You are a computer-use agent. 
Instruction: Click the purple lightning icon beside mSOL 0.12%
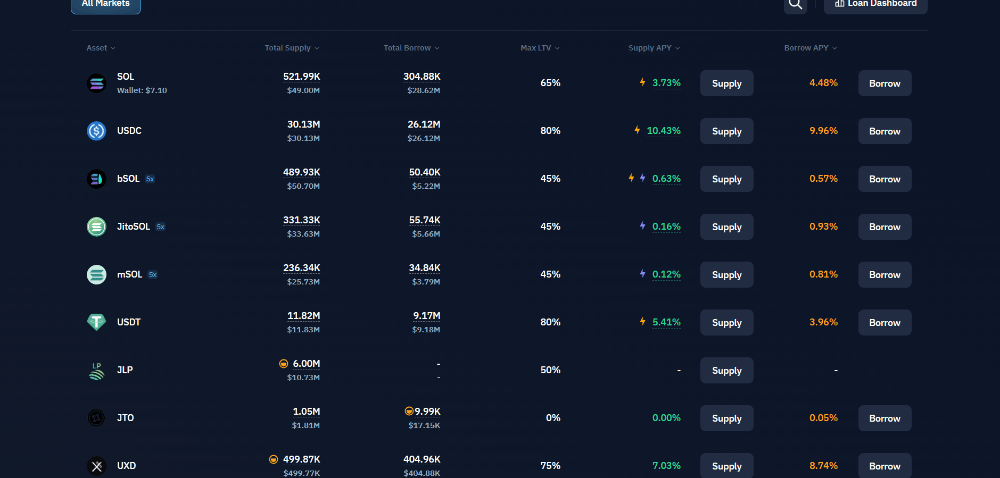click(643, 273)
